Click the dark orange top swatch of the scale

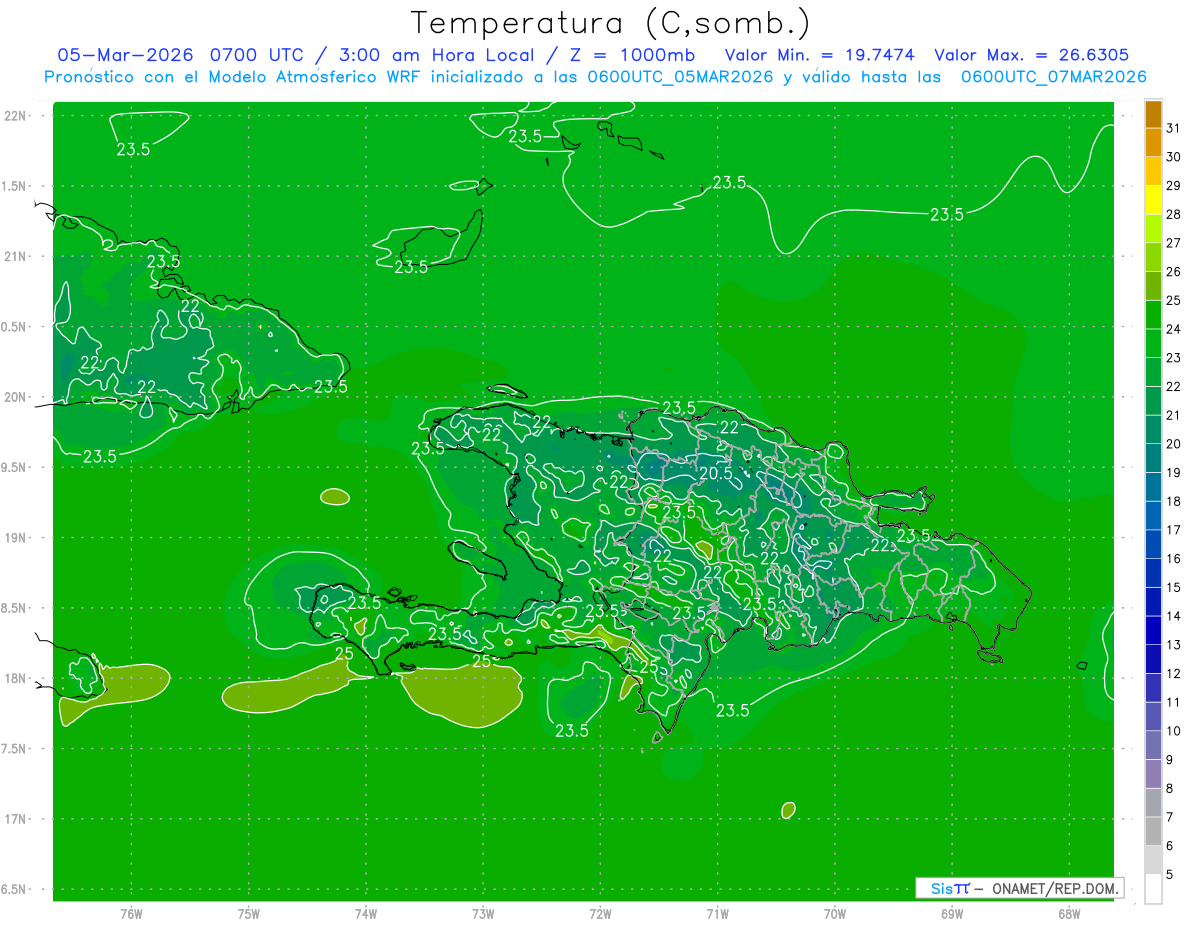tap(1153, 114)
